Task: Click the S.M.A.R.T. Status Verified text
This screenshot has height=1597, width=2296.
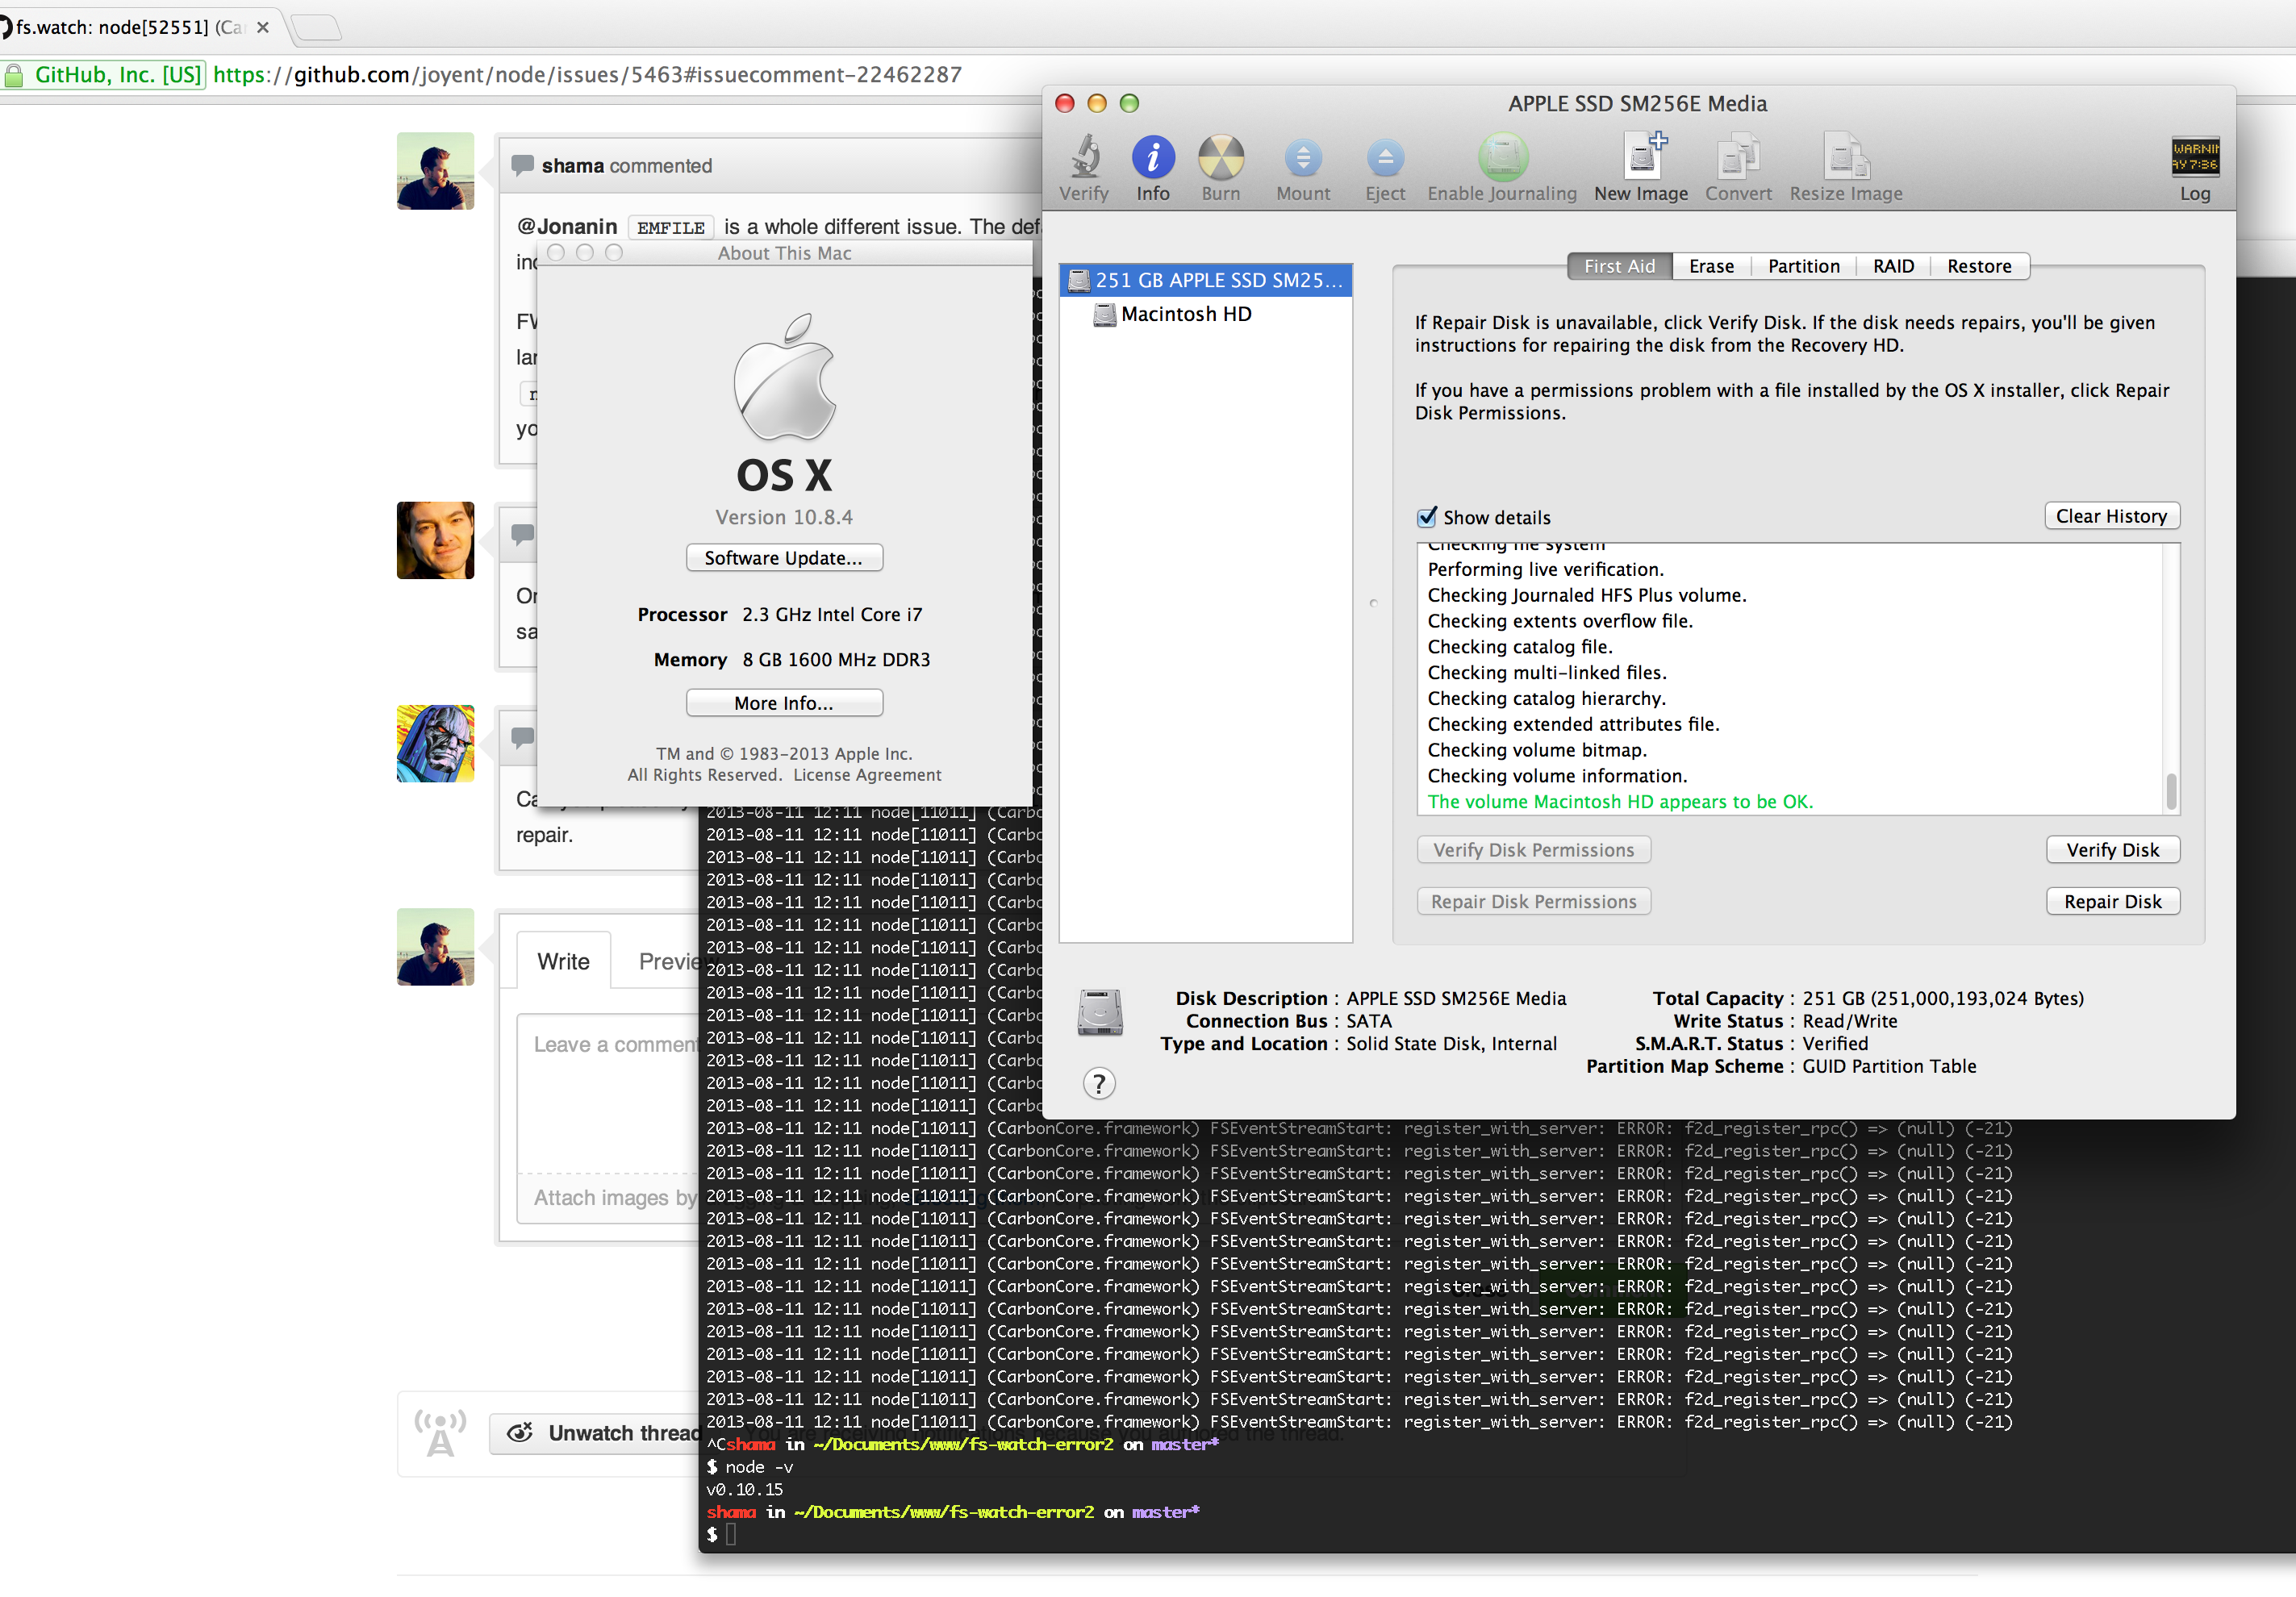Action: [1751, 1044]
